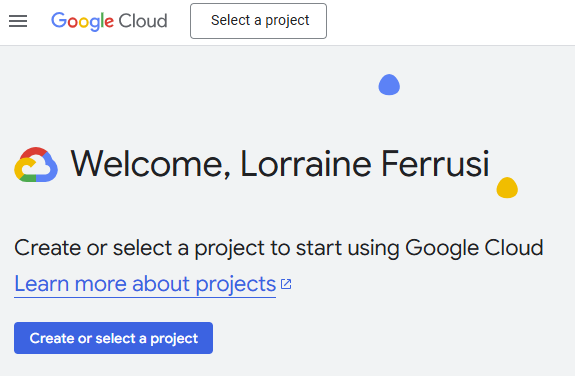Click the multicolor Google Cloud cloud icon
Viewport: 575px width, 376px height.
pos(36,165)
